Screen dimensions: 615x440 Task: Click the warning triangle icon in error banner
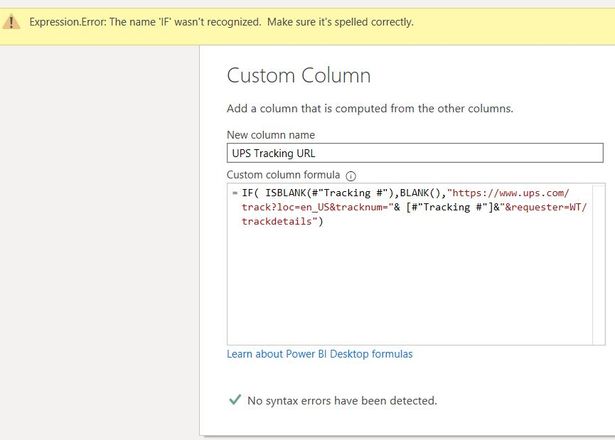point(11,22)
